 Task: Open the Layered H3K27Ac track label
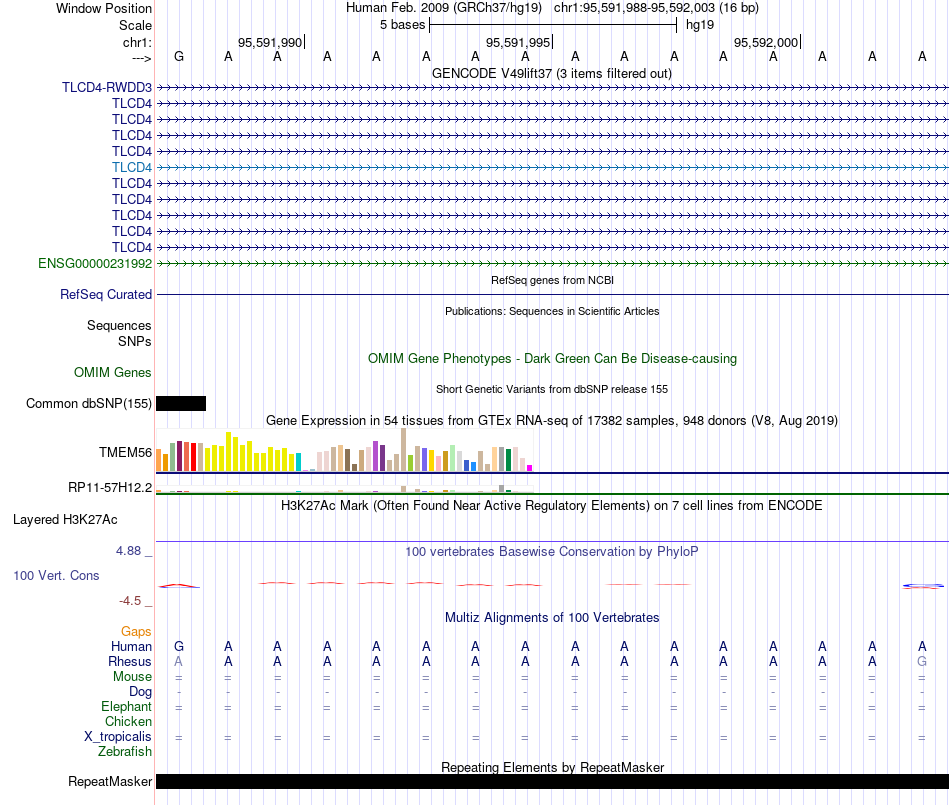click(65, 520)
